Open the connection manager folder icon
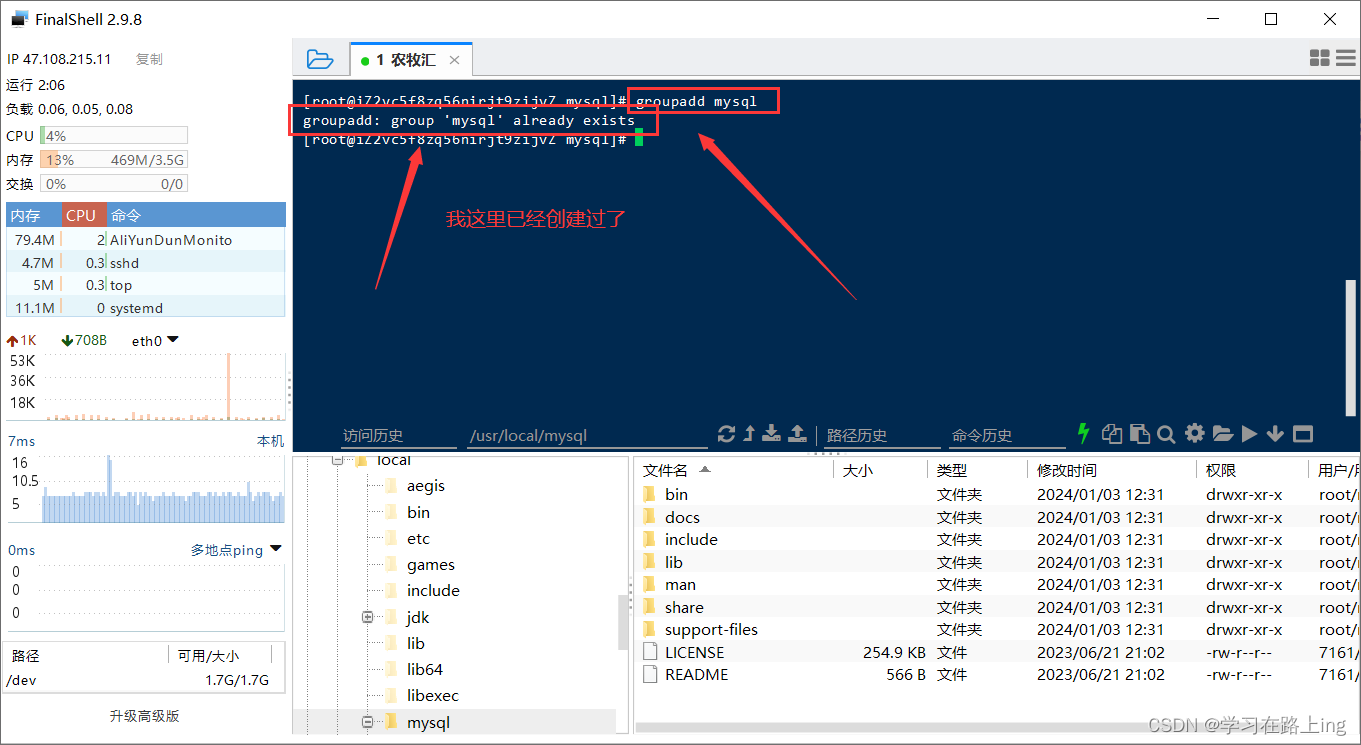This screenshot has width=1361, height=745. [319, 59]
